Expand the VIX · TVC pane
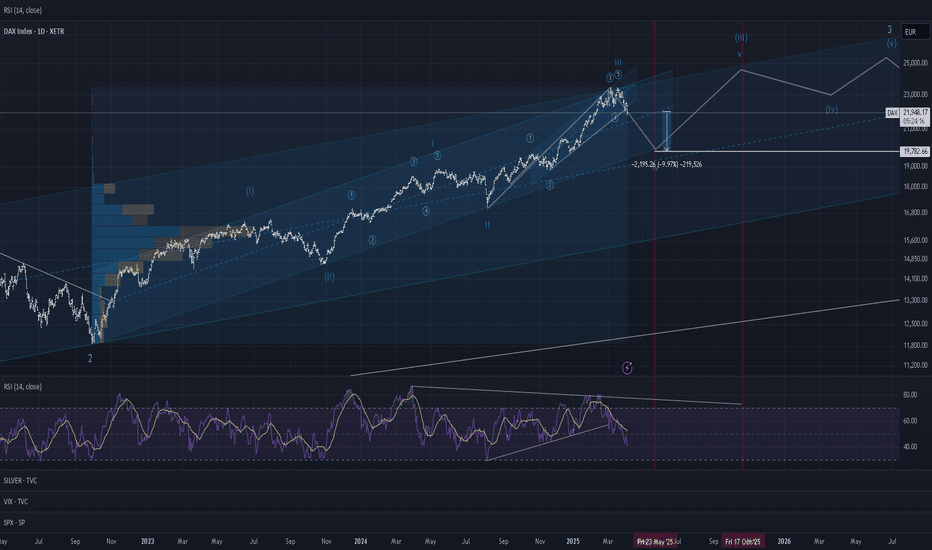Image resolution: width=932 pixels, height=550 pixels. [16, 501]
